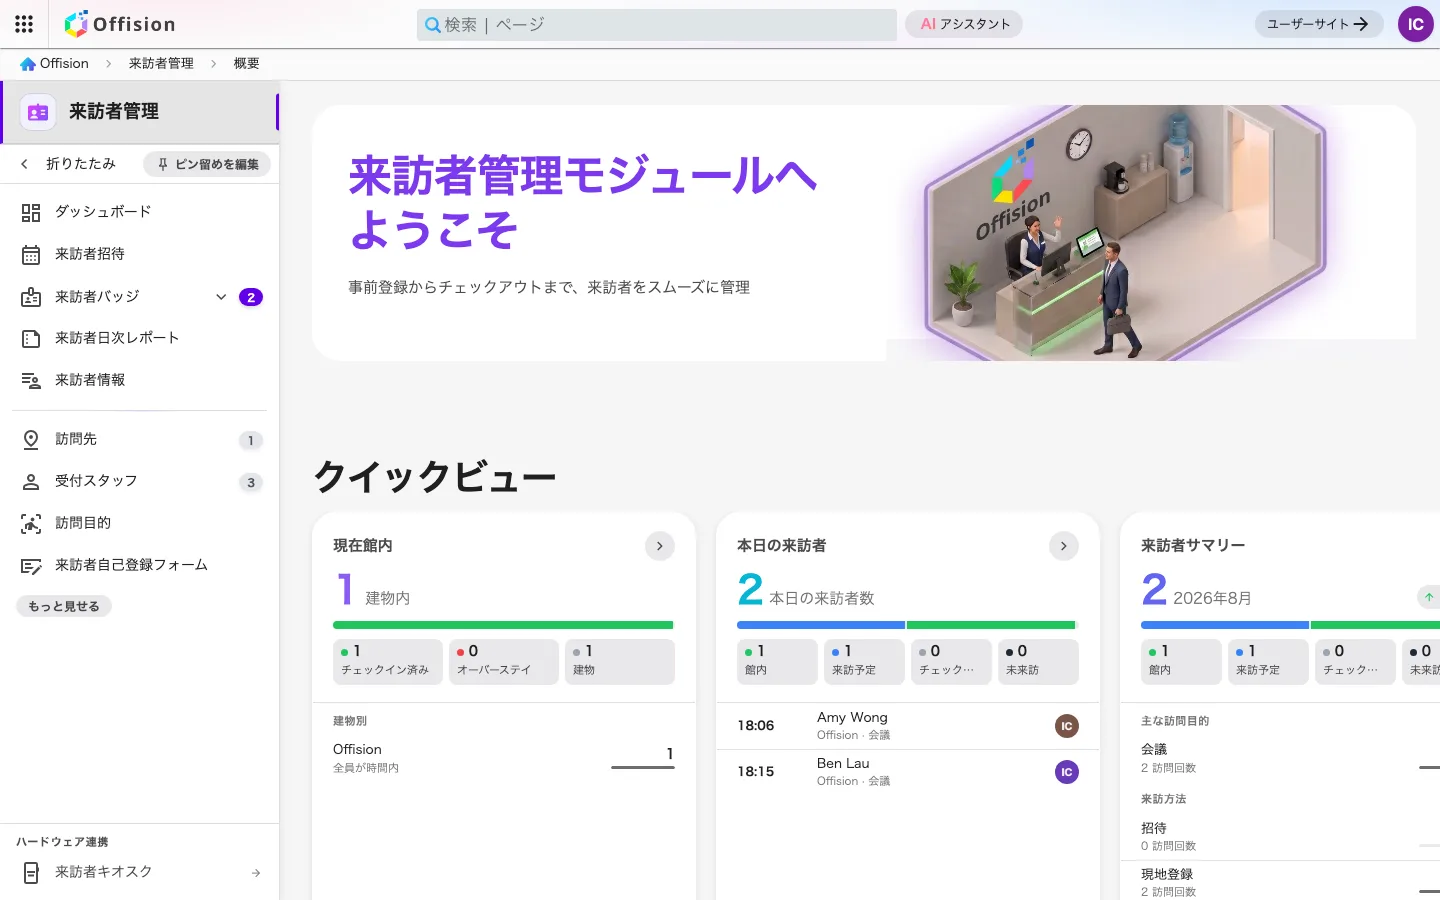The width and height of the screenshot is (1440, 900).
Task: Open the IC user avatar menu
Action: [x=1415, y=24]
